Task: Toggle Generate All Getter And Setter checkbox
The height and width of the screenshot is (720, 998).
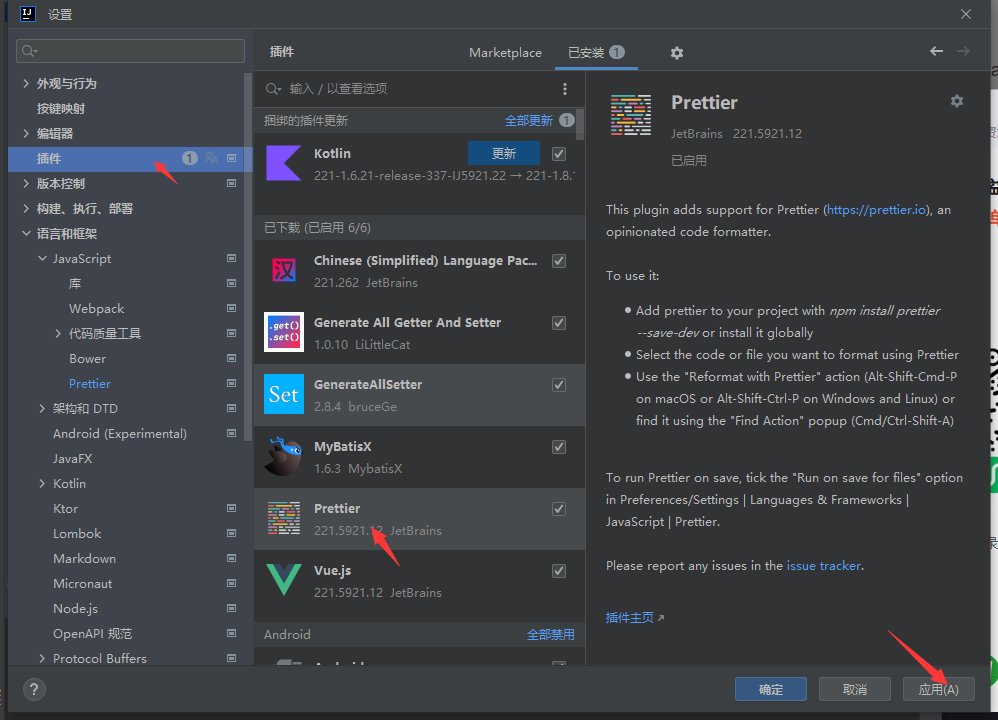Action: (559, 323)
